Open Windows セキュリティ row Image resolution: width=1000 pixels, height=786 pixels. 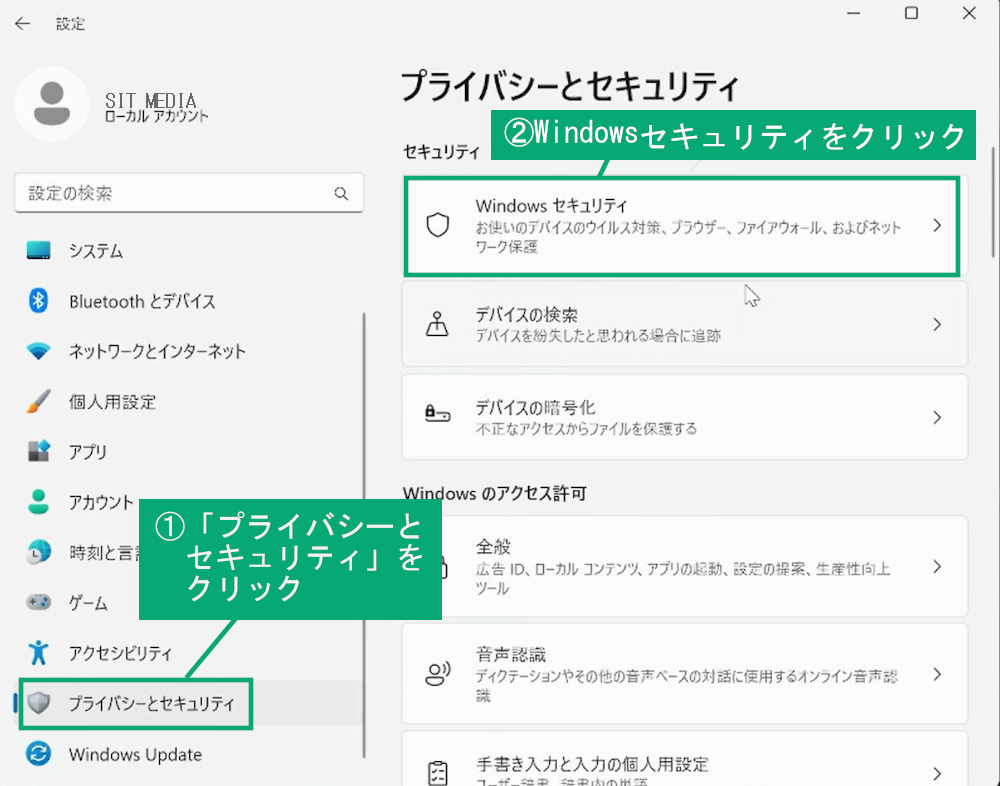[x=684, y=225]
